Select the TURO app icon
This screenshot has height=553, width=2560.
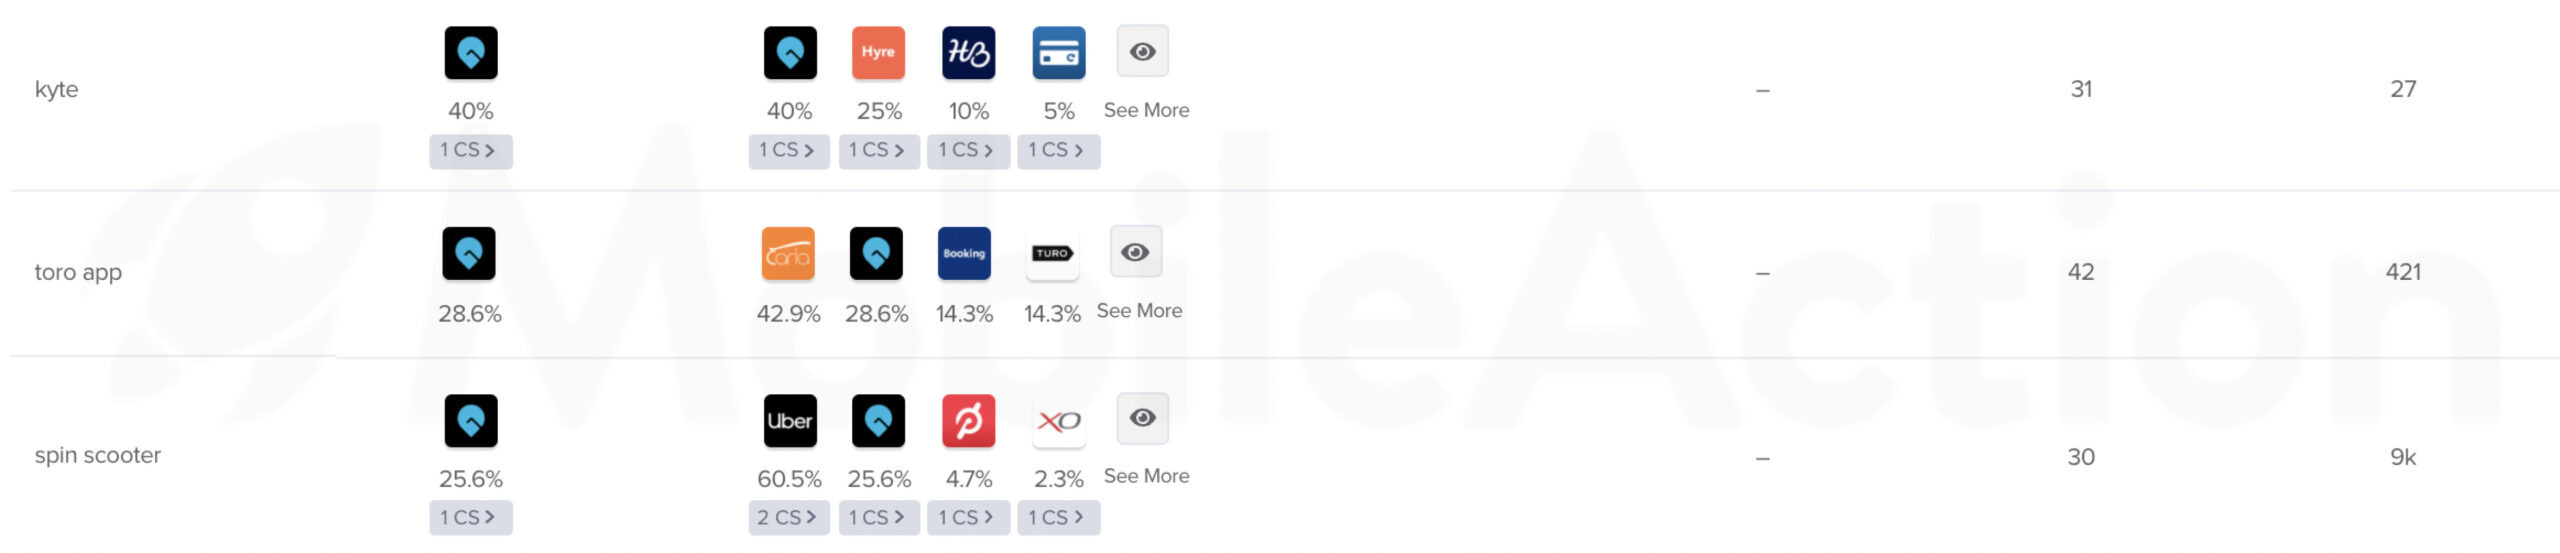pos(1052,254)
